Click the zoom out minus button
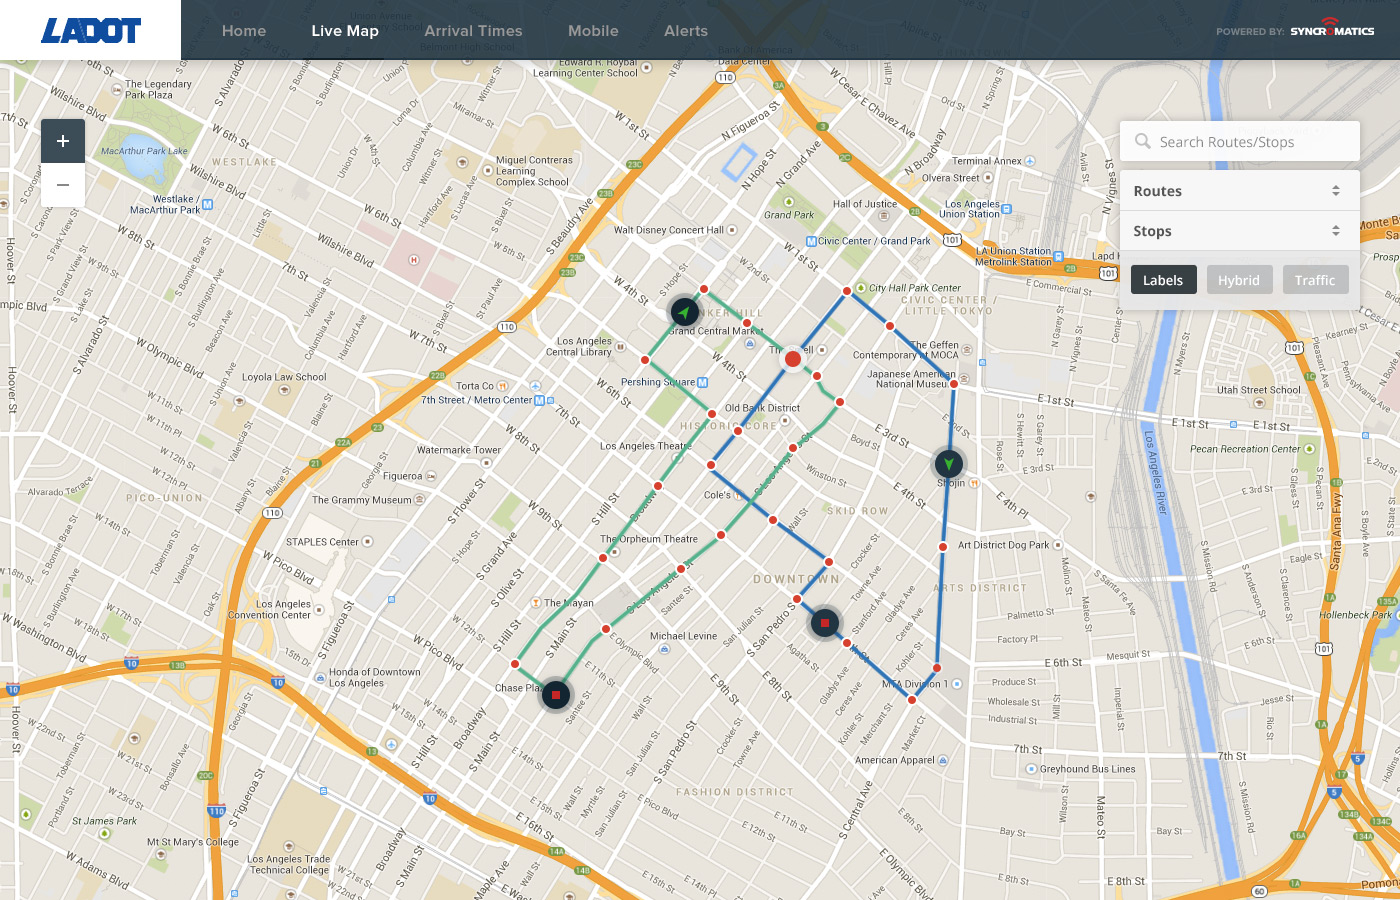The image size is (1400, 900). [63, 185]
